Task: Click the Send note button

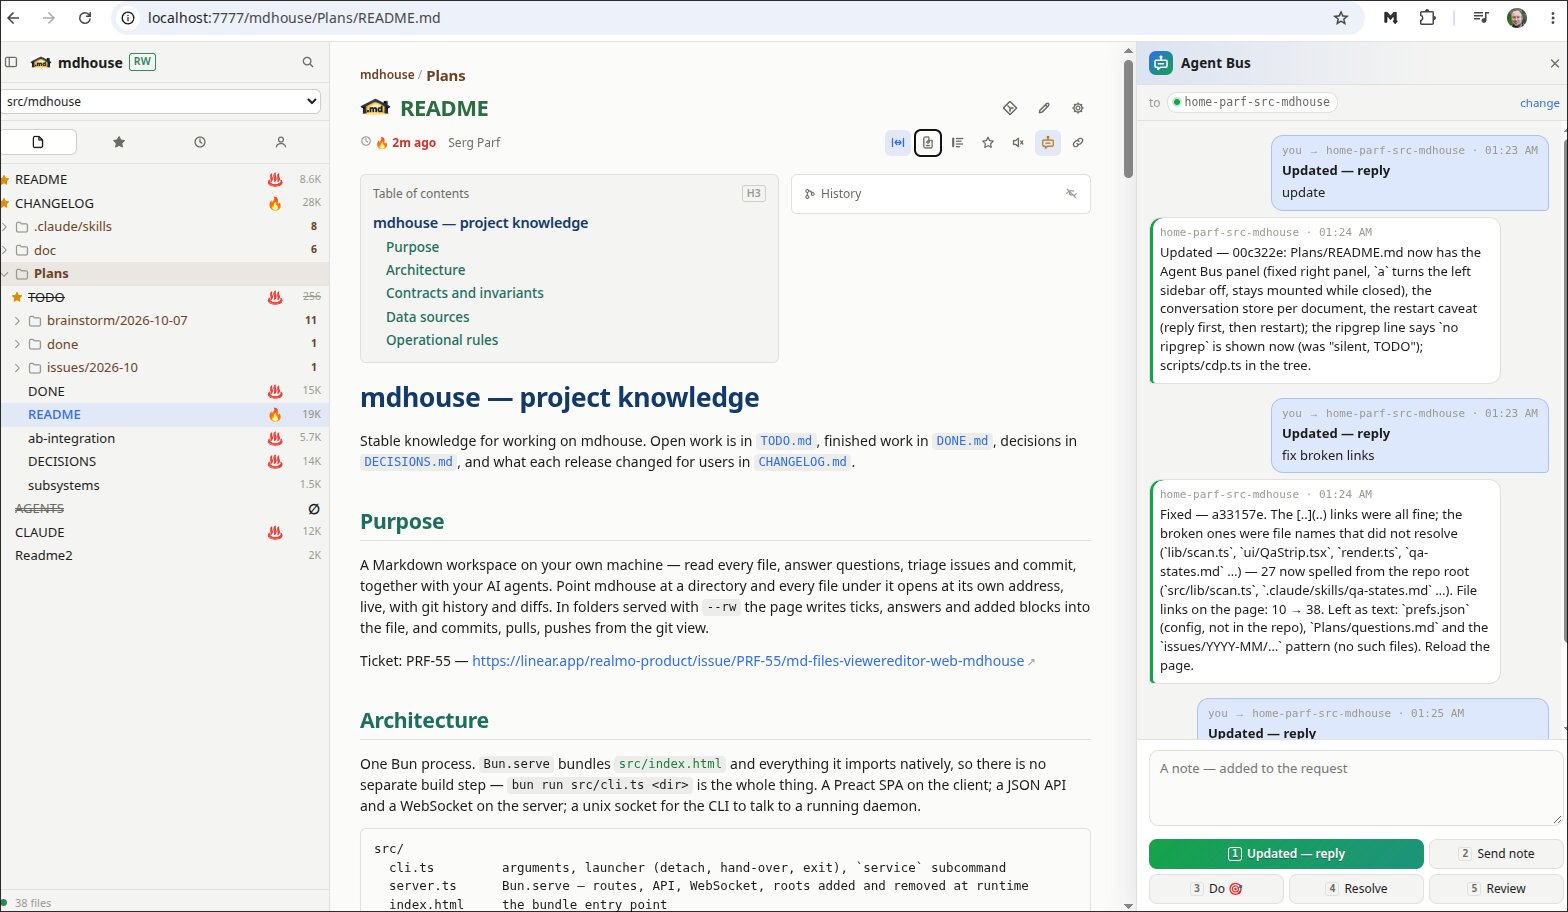Action: [x=1496, y=854]
